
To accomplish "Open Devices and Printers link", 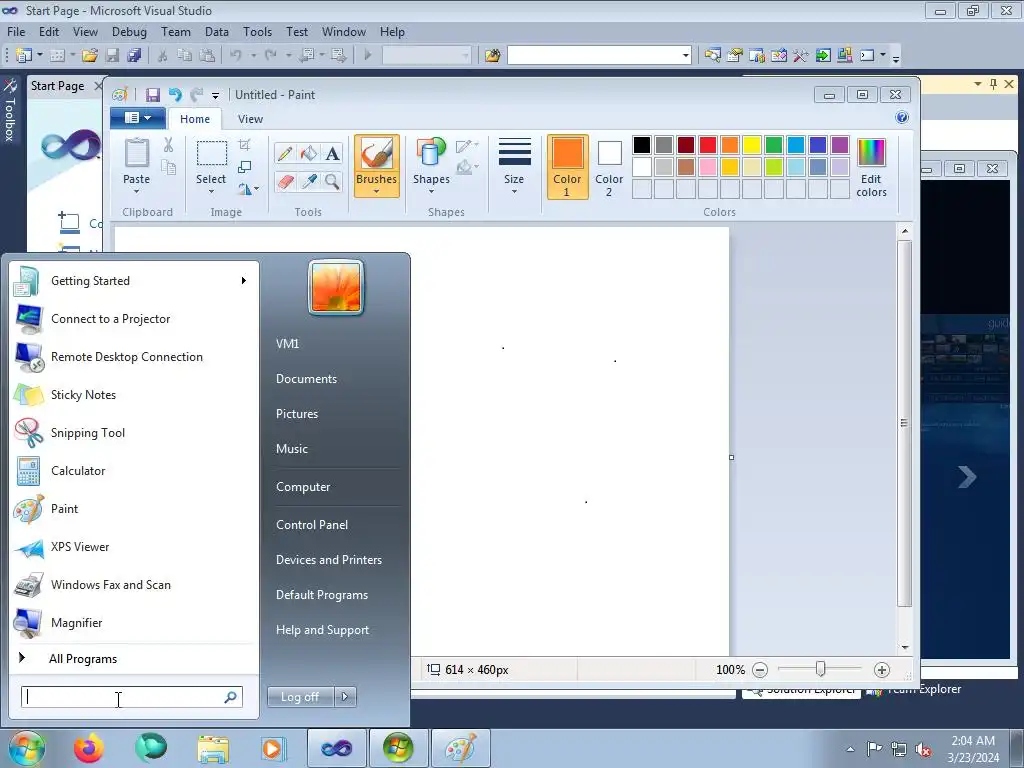I will tap(328, 560).
